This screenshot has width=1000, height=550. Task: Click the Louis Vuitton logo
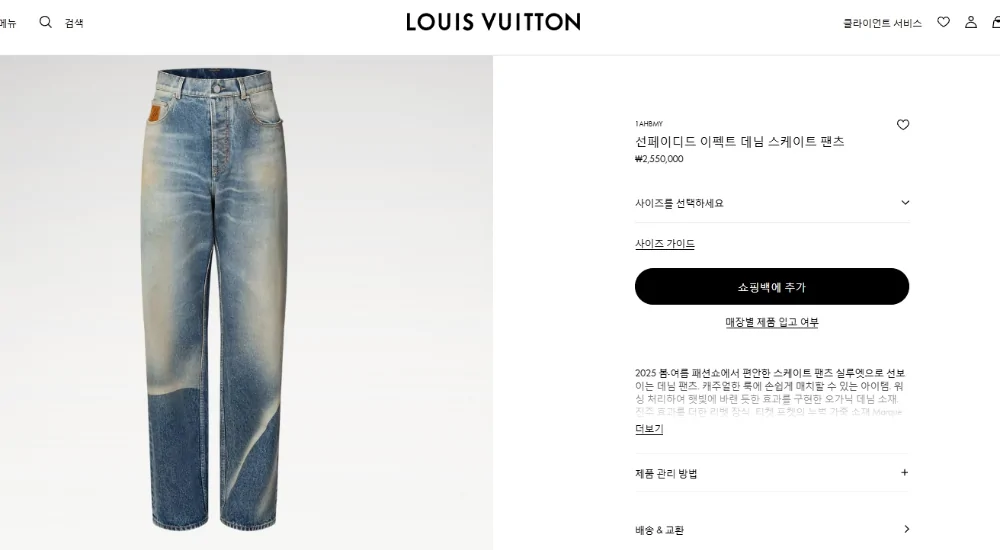pyautogui.click(x=493, y=22)
